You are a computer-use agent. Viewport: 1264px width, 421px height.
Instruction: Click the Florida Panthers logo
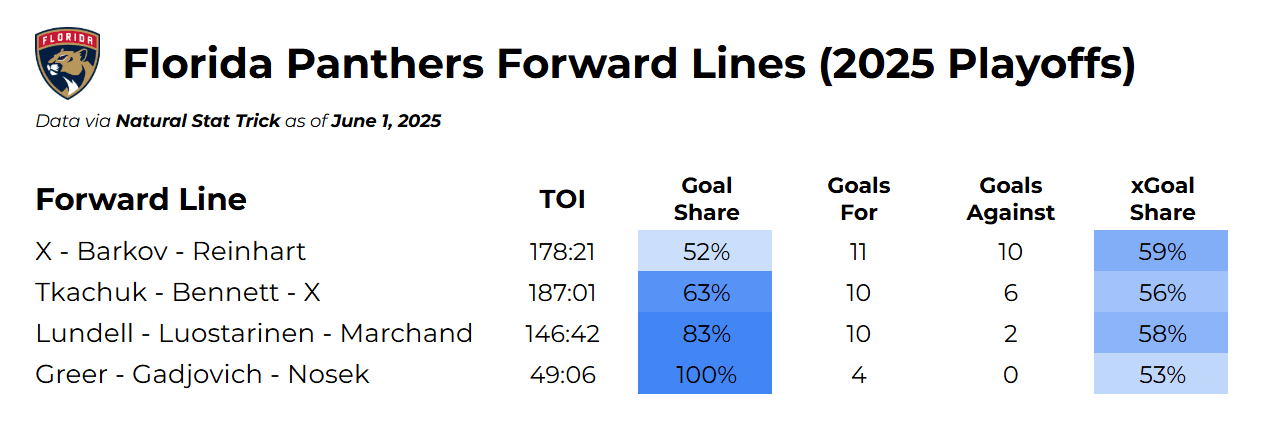(68, 63)
